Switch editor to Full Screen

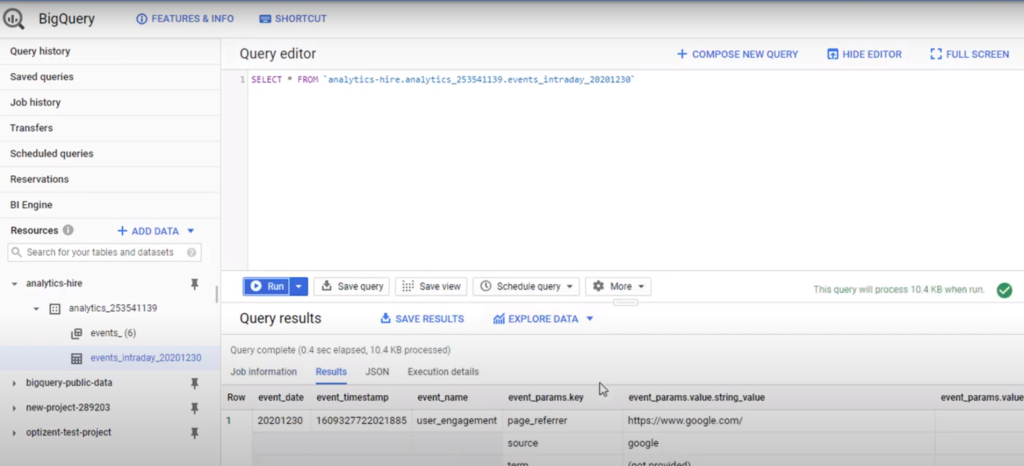(x=969, y=54)
